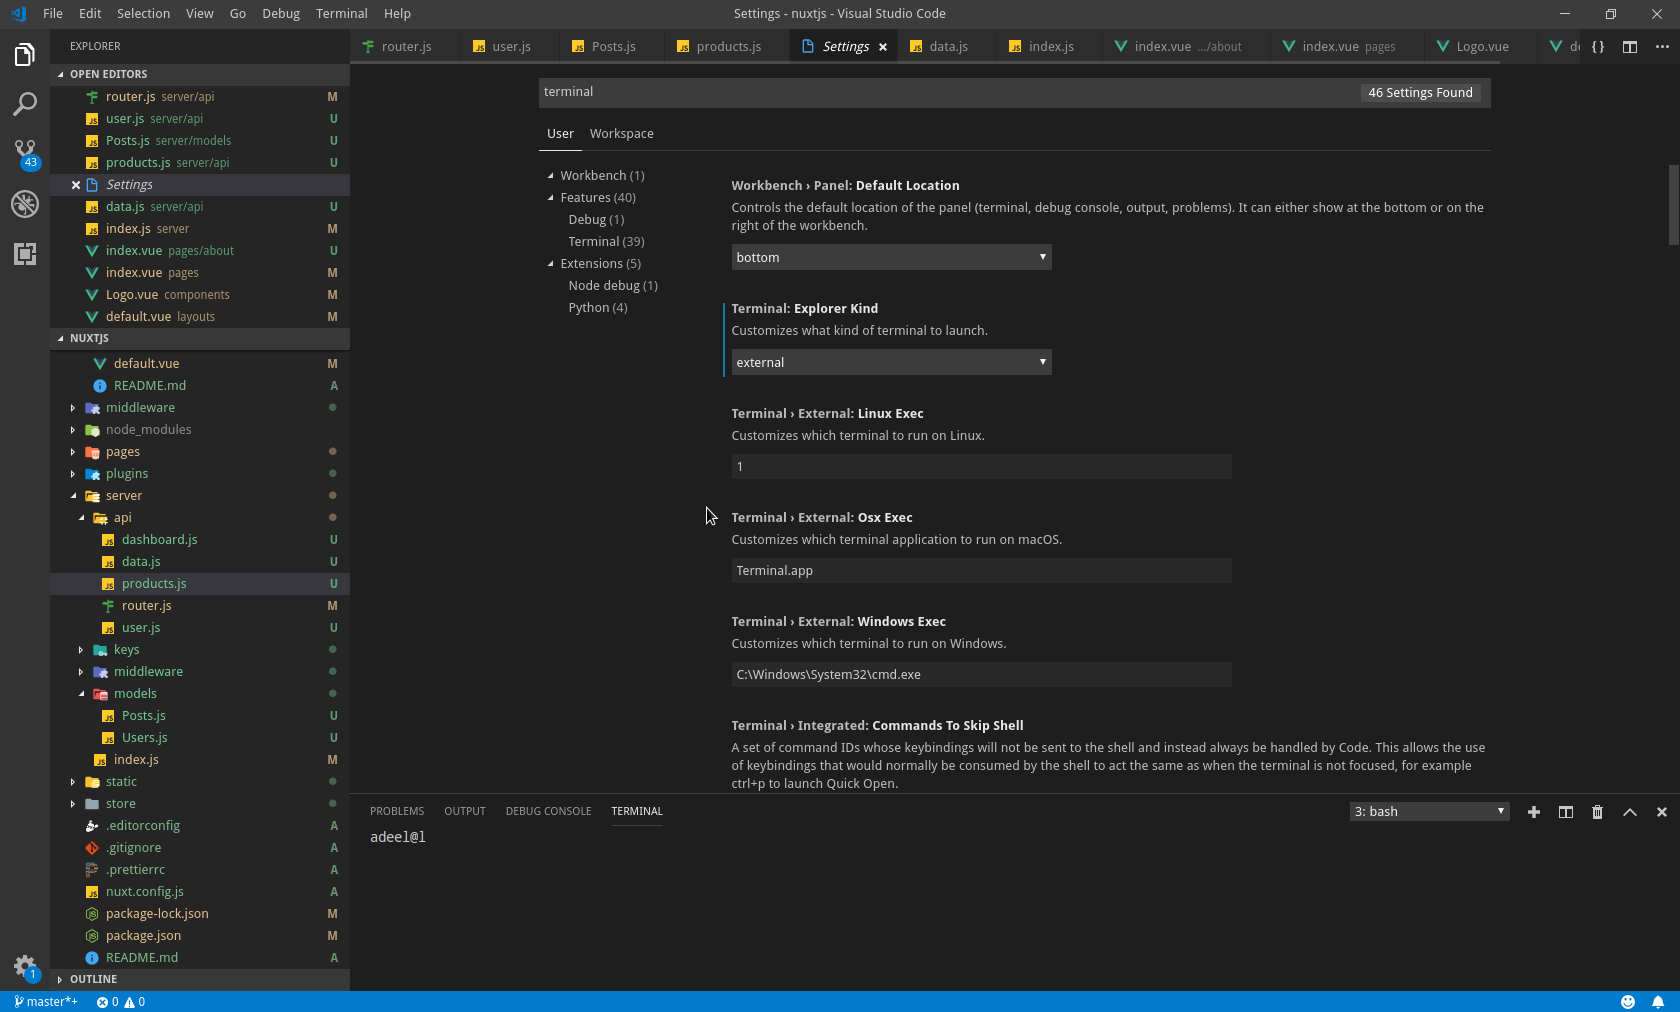Select Python (4) in settings tree
The image size is (1680, 1012).
click(x=598, y=308)
